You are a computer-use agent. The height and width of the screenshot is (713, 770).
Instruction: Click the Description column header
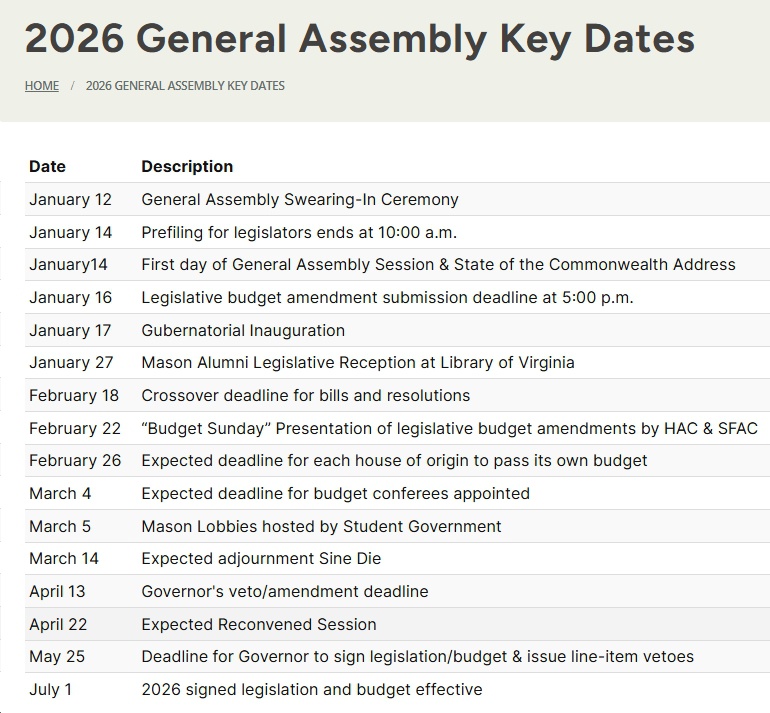click(187, 167)
